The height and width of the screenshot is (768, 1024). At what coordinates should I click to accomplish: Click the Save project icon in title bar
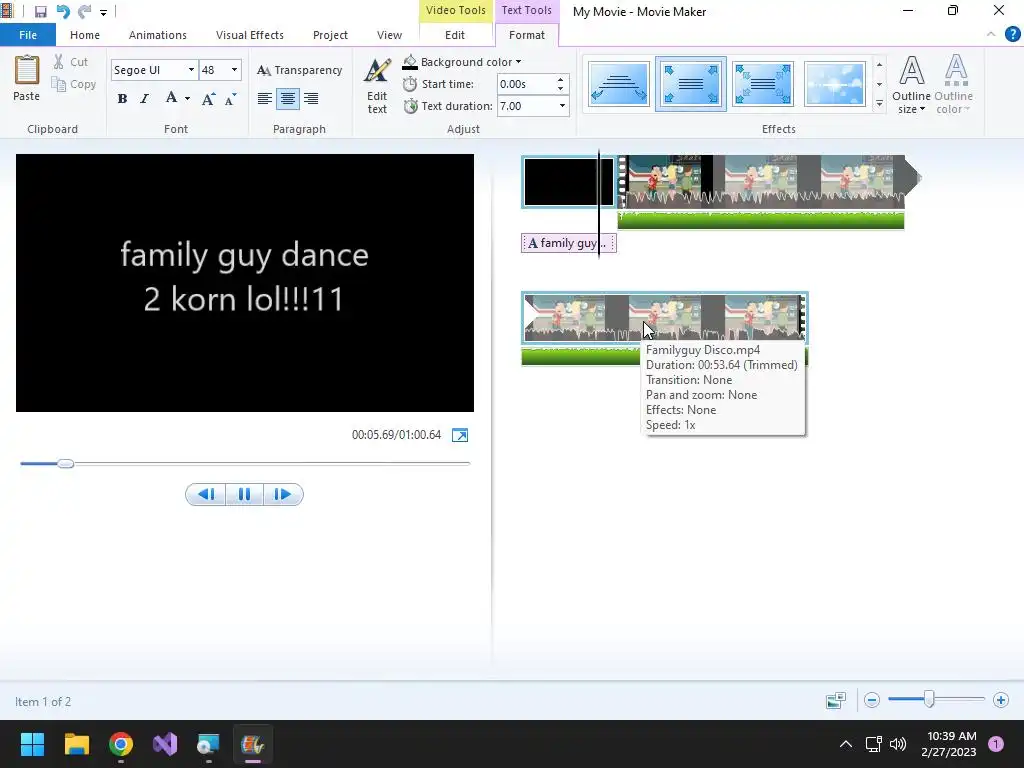click(40, 11)
